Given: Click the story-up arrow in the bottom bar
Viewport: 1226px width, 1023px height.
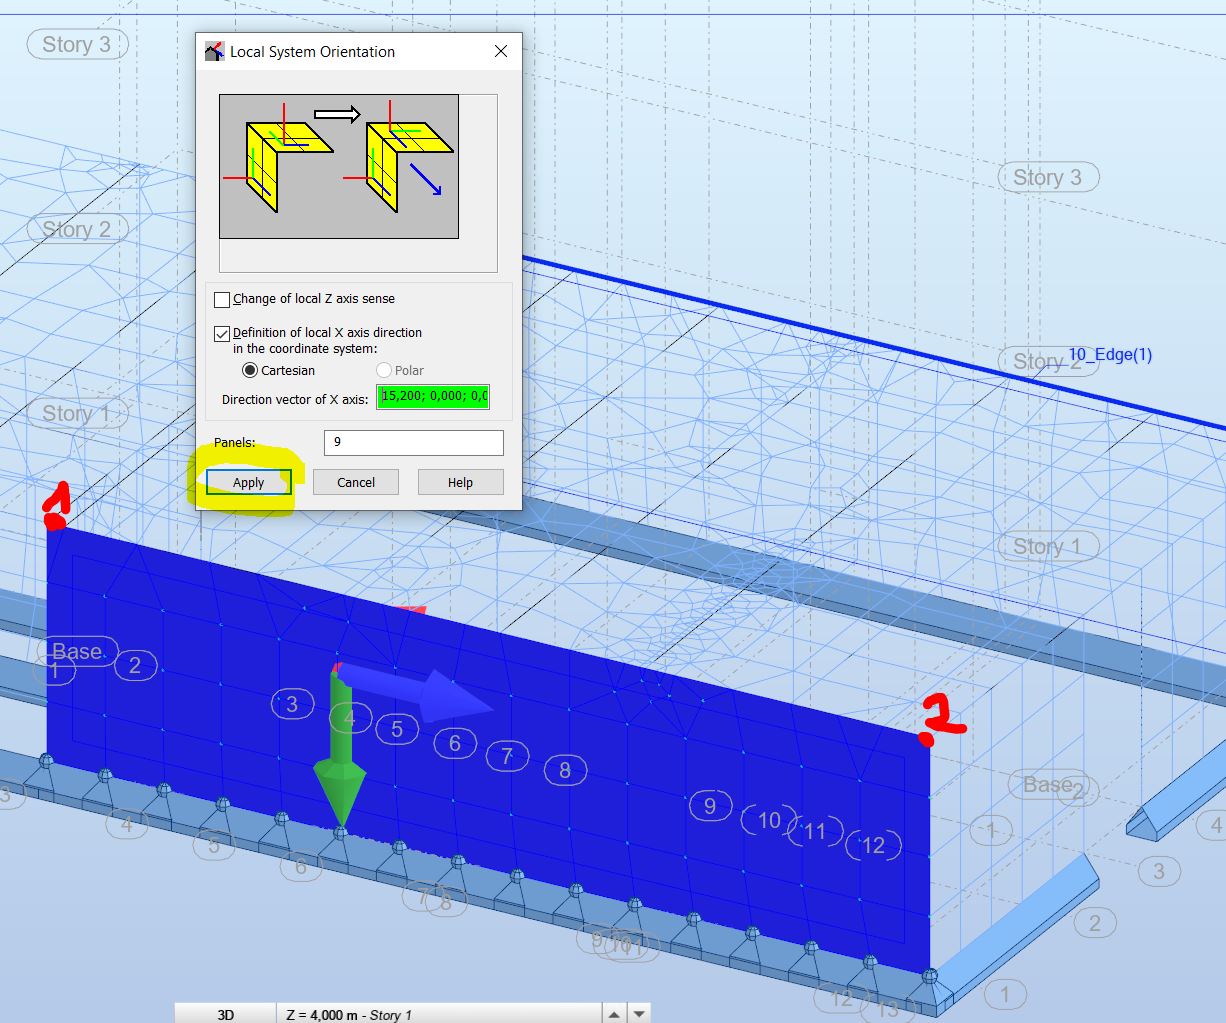Looking at the screenshot, I should click(613, 1013).
